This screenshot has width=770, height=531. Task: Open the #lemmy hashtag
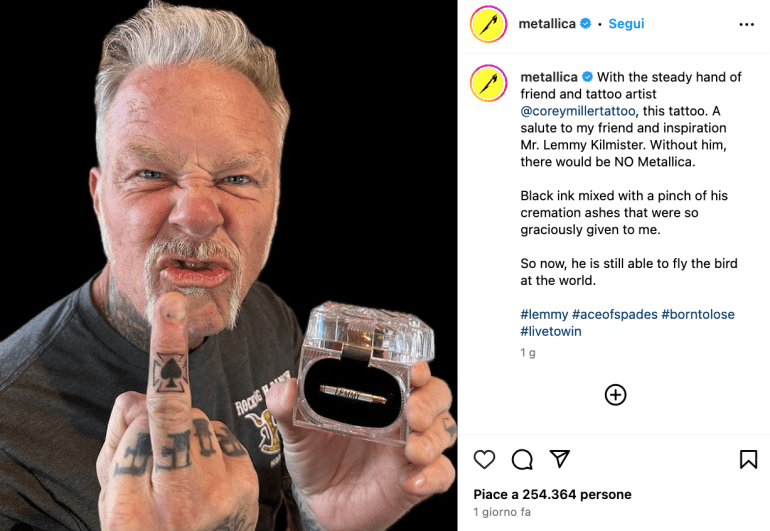(544, 314)
